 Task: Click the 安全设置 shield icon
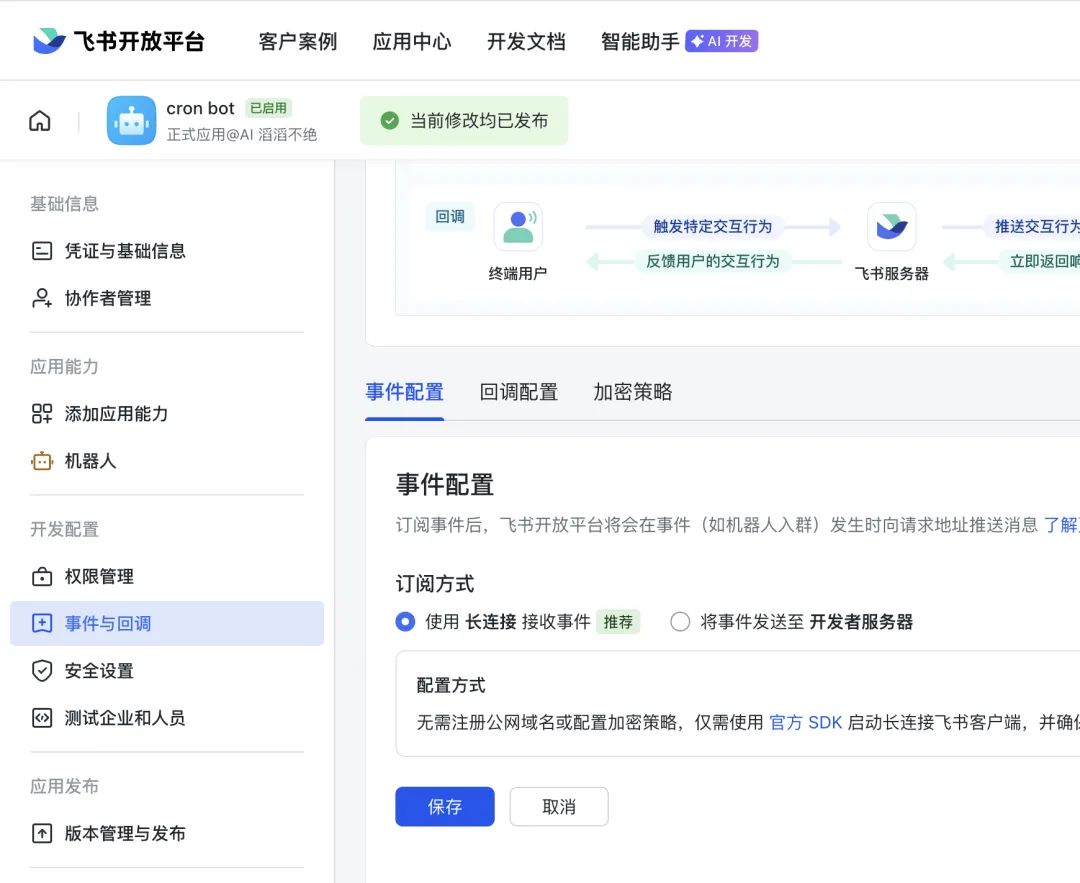[42, 671]
